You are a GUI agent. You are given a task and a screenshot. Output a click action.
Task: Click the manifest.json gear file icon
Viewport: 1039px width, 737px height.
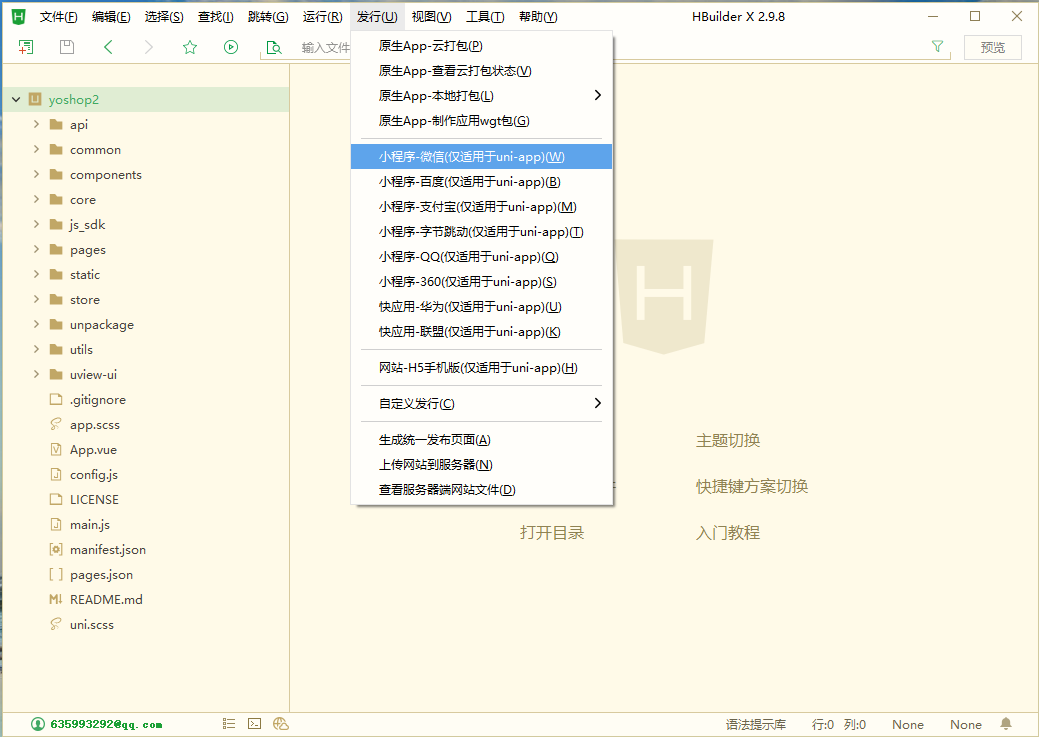pyautogui.click(x=56, y=549)
